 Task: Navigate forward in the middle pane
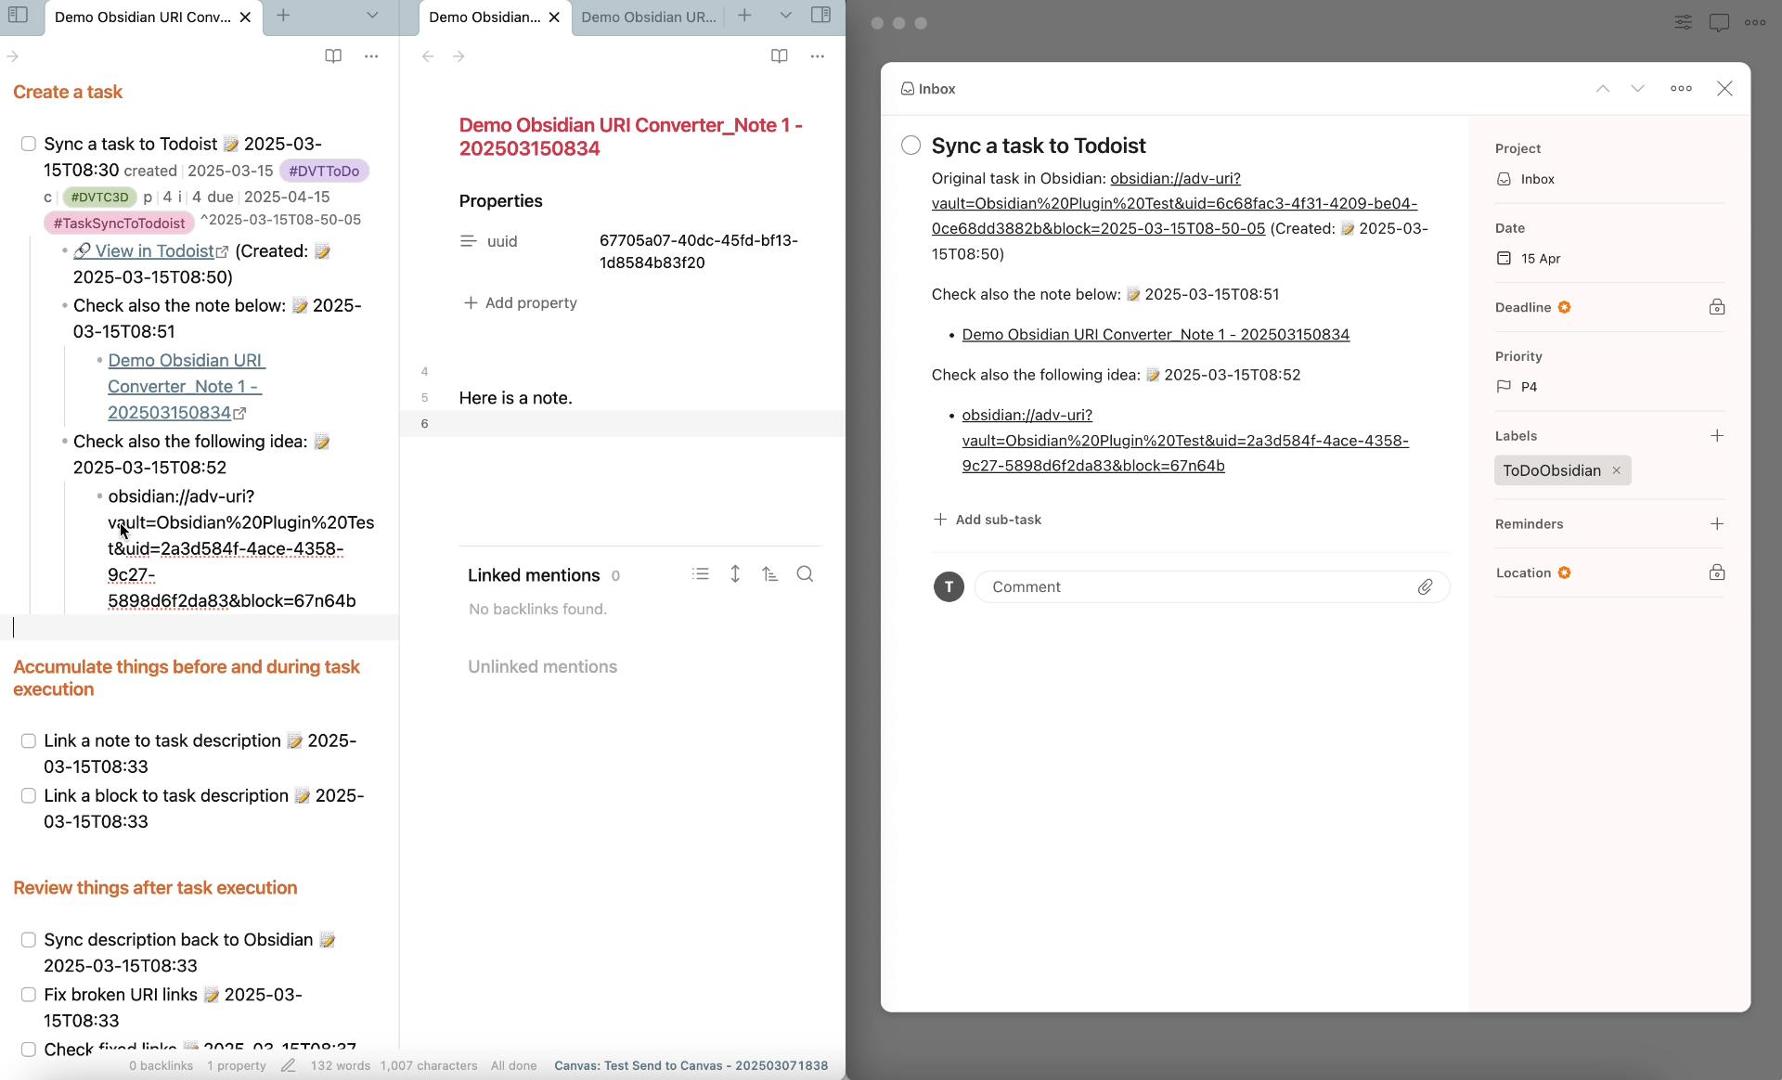[459, 56]
